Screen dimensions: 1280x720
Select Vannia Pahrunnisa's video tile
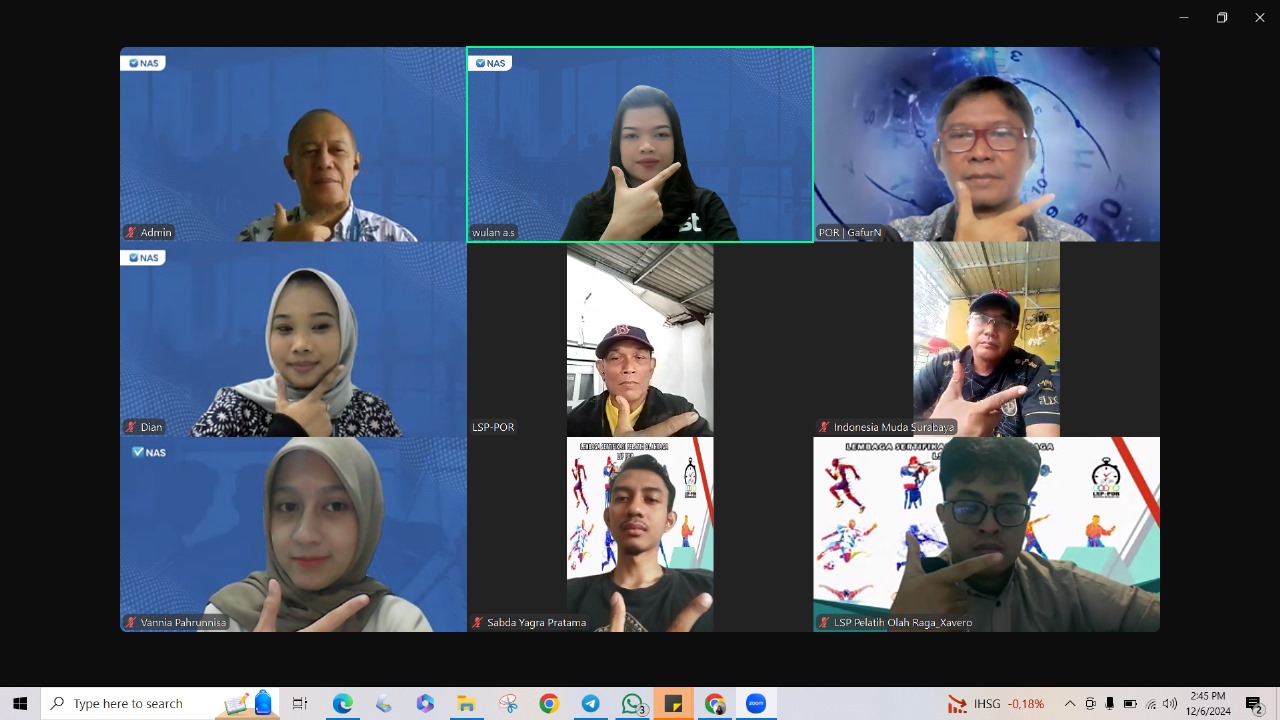pyautogui.click(x=293, y=534)
